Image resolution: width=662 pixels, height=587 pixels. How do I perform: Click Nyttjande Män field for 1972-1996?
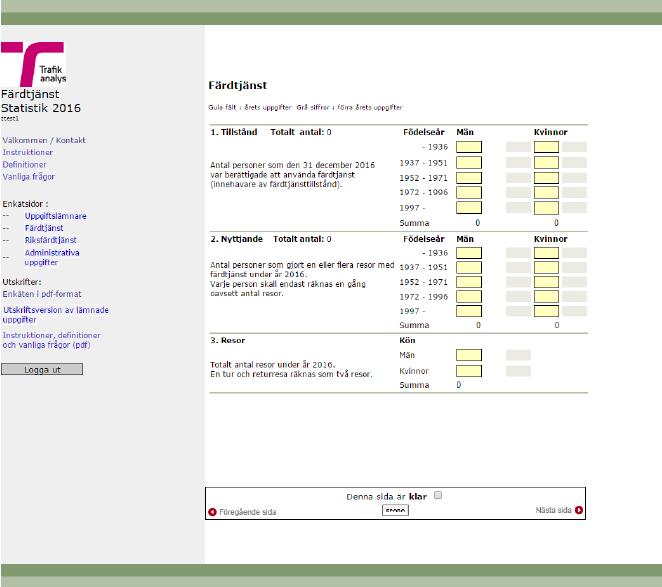[x=469, y=296]
